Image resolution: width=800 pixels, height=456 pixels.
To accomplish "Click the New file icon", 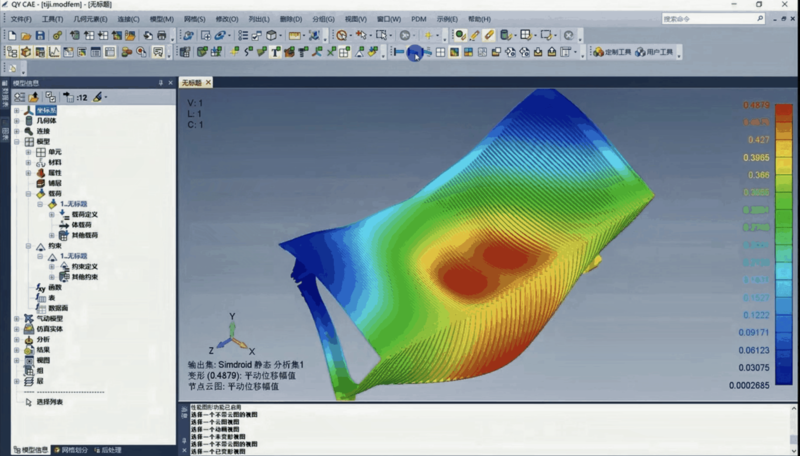I will pyautogui.click(x=11, y=35).
